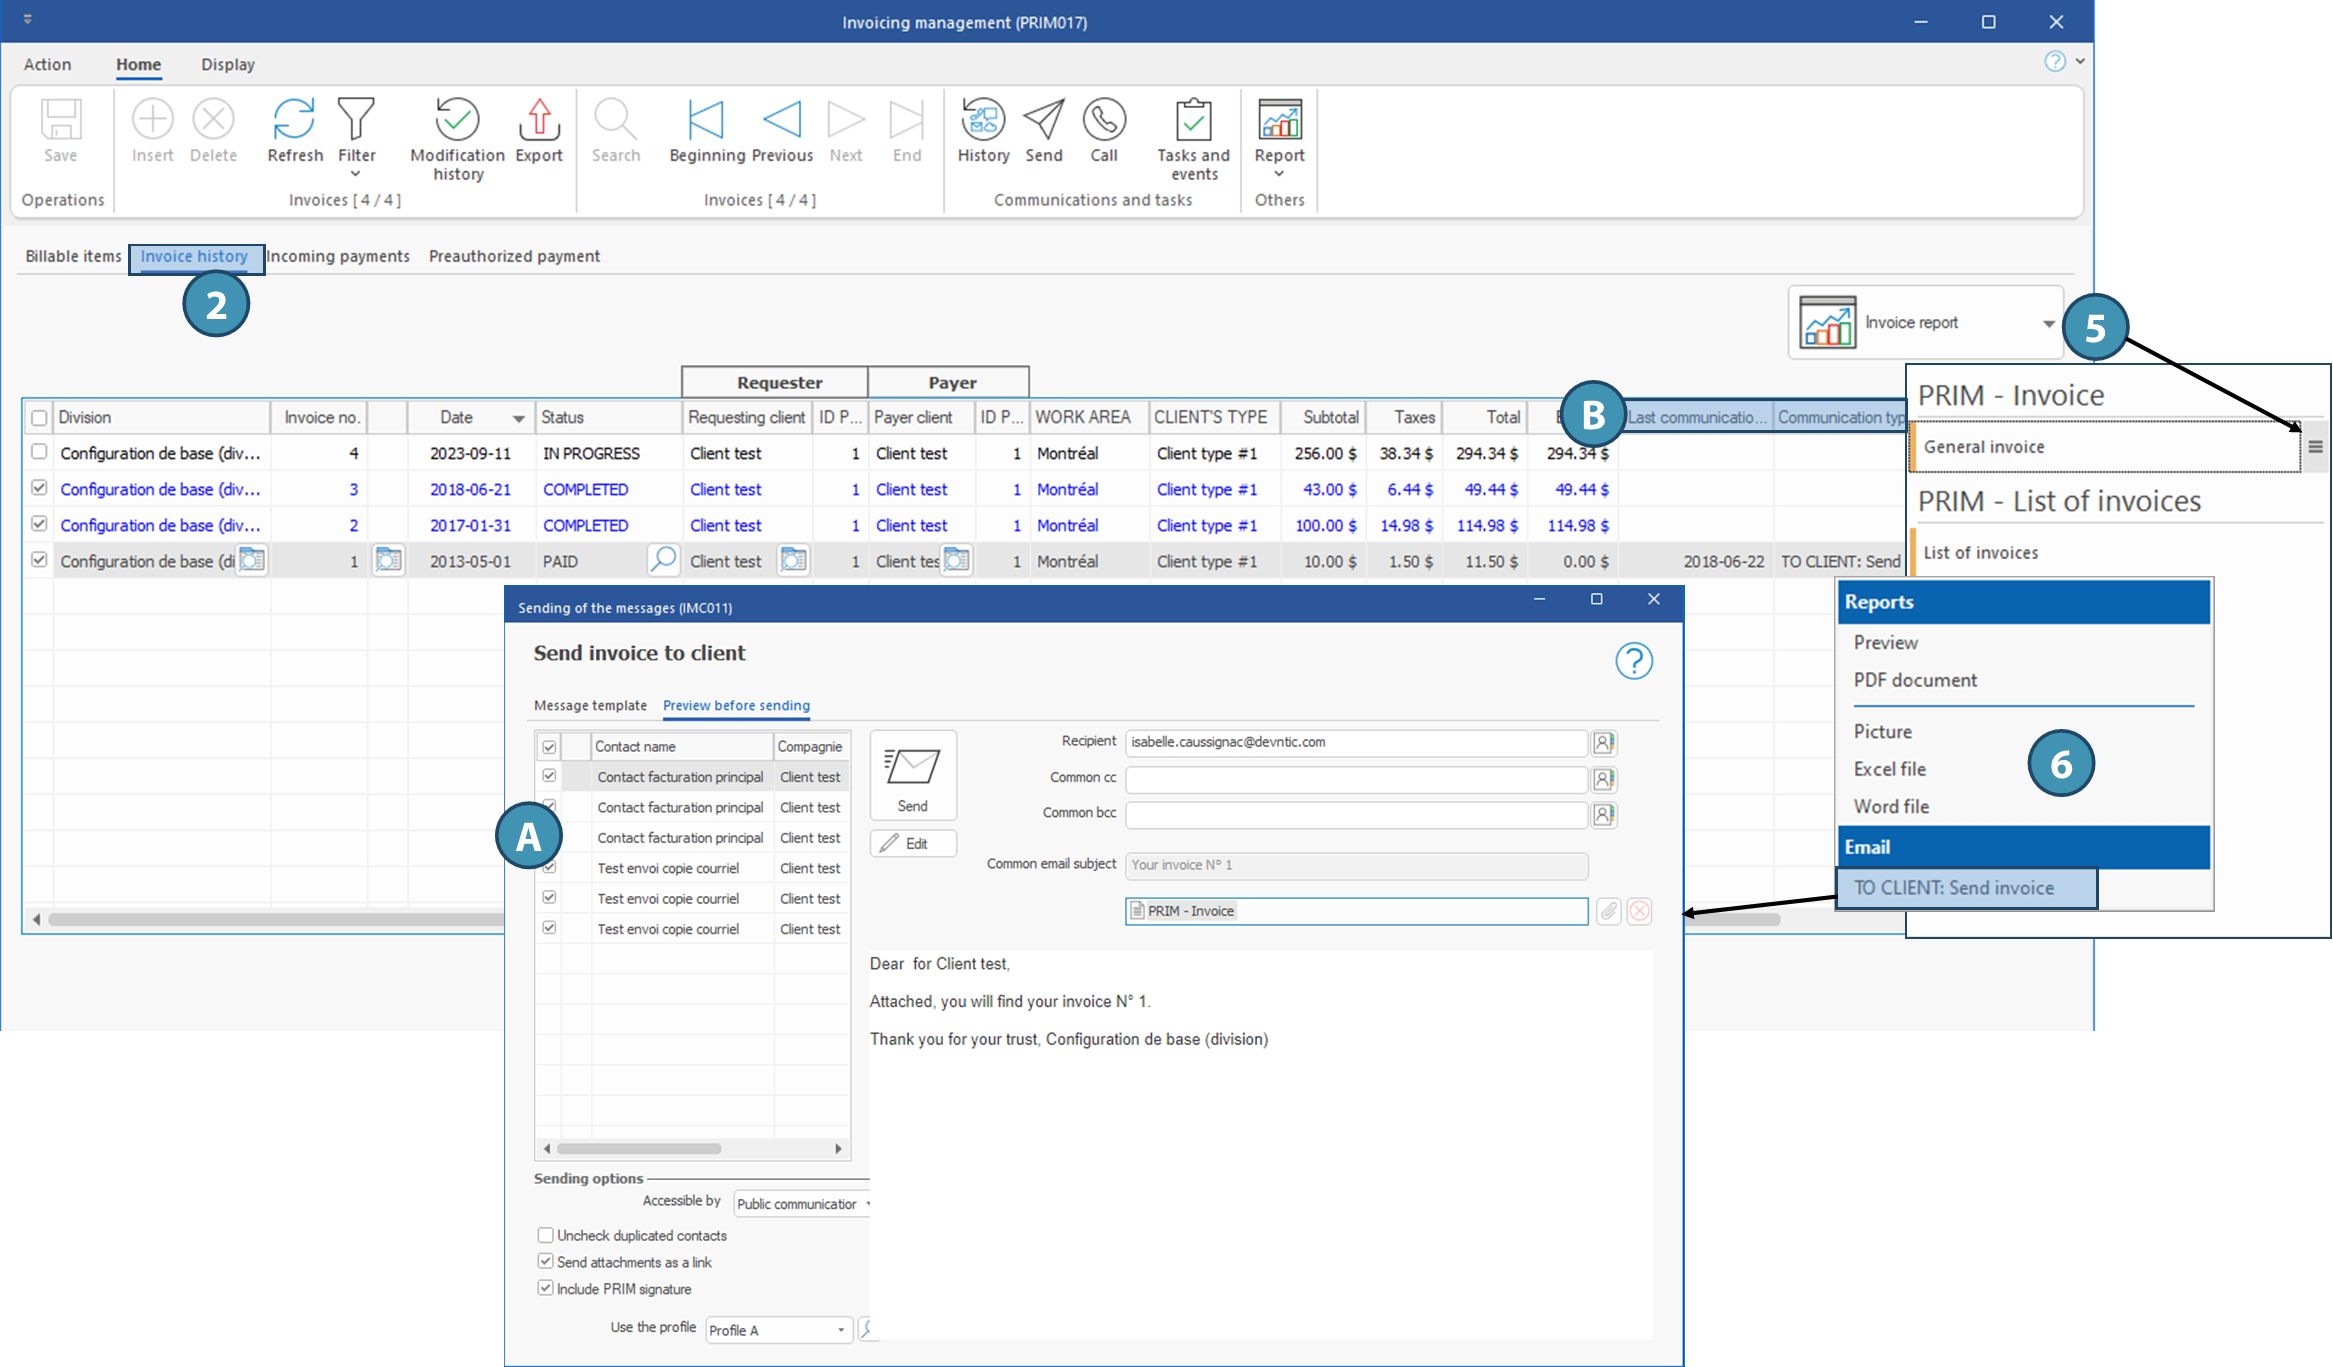Click the Edit button
Image resolution: width=2333 pixels, height=1367 pixels.
click(x=912, y=843)
